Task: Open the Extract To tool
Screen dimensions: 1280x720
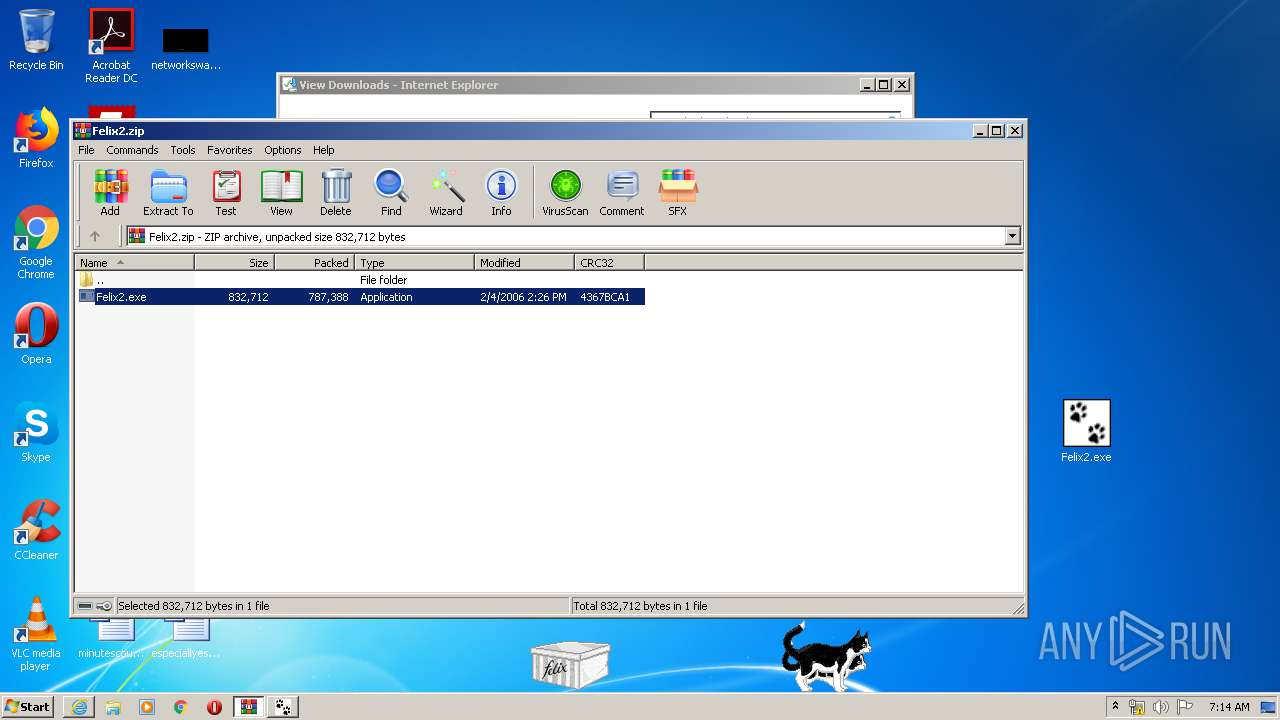Action: [168, 192]
